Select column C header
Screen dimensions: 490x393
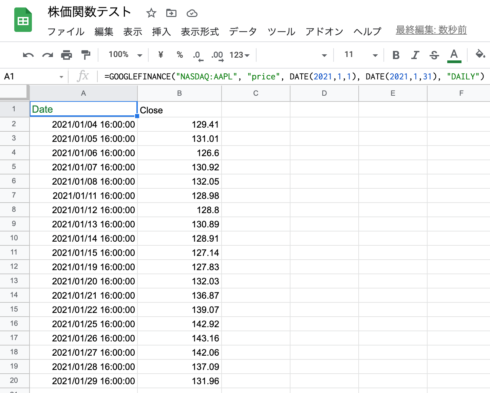(256, 93)
